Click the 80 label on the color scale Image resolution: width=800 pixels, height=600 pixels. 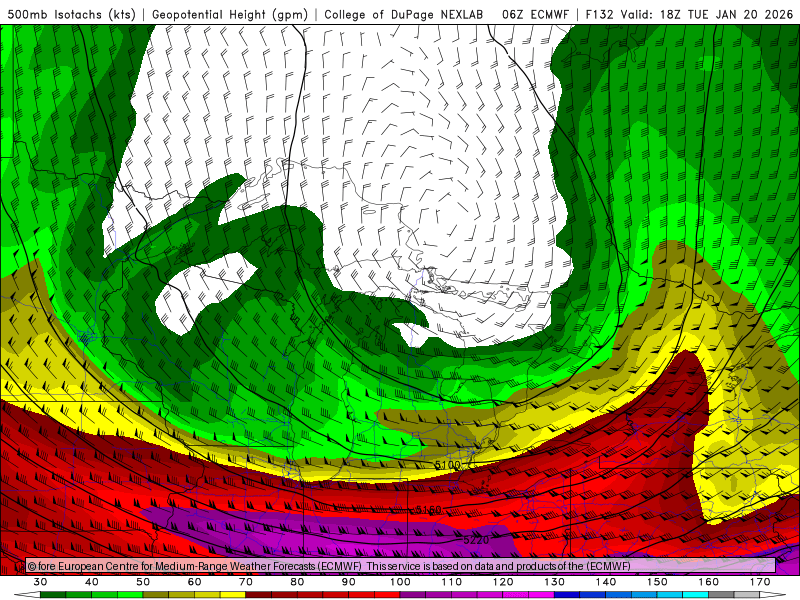click(297, 582)
